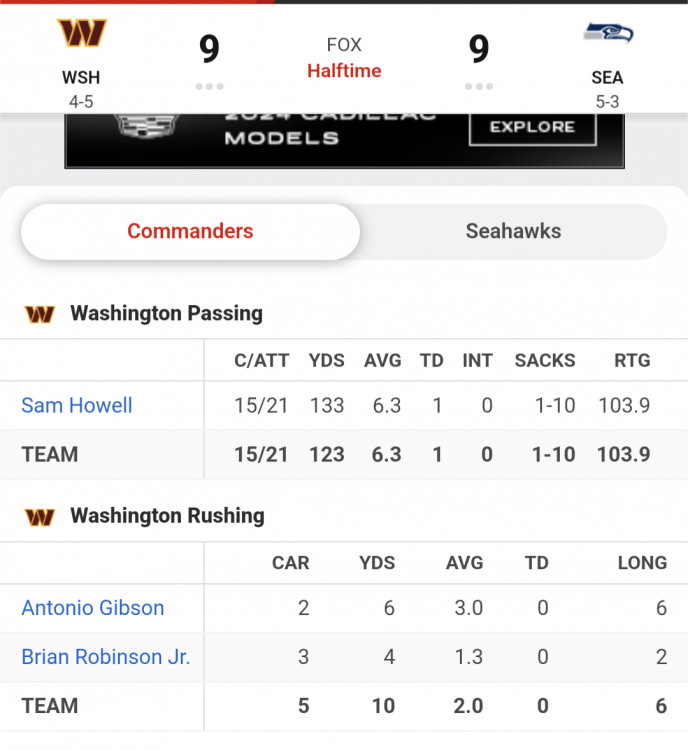Screen dimensions: 688x750
Task: Open Sam Howell's player page
Action: tap(77, 405)
